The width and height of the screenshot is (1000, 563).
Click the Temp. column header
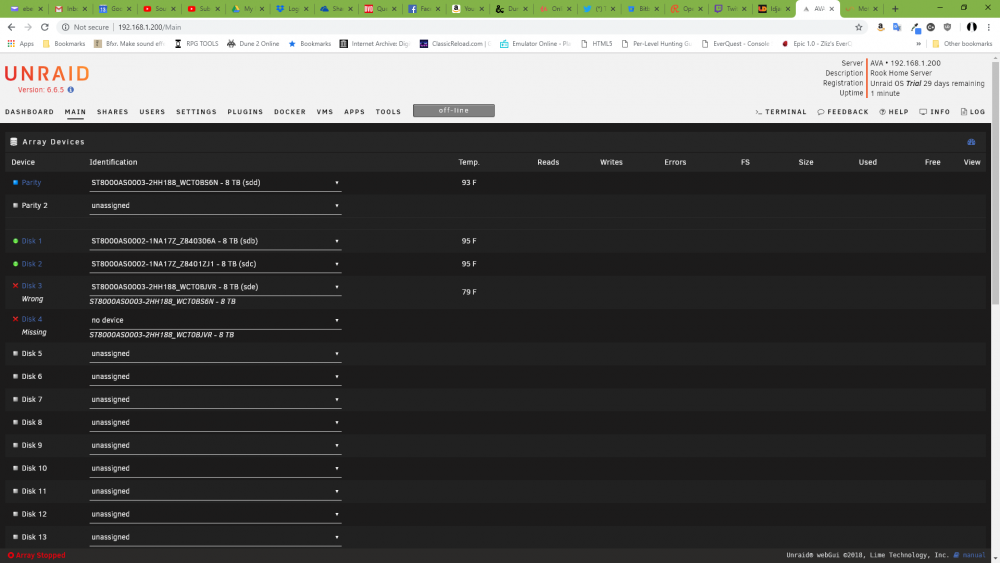[x=469, y=162]
